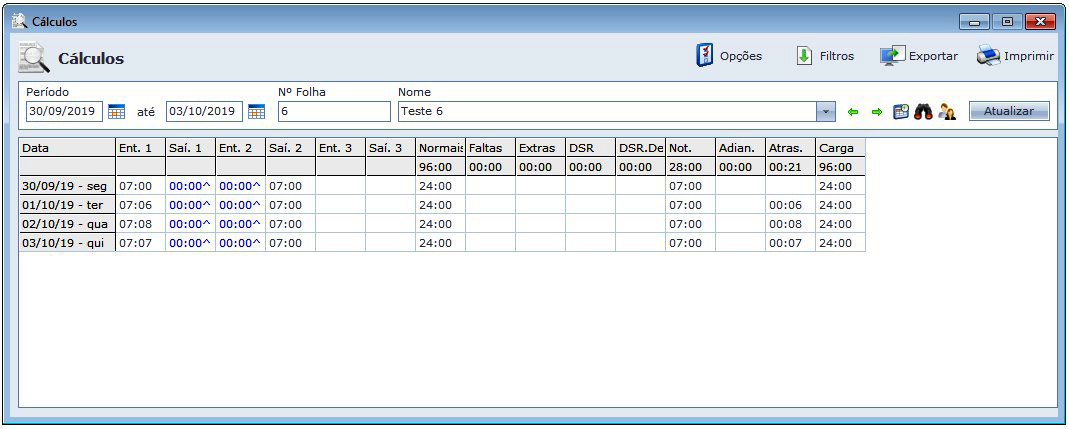Viewport: 1069px width, 429px height.
Task: Click the period start date field
Action: [64, 111]
